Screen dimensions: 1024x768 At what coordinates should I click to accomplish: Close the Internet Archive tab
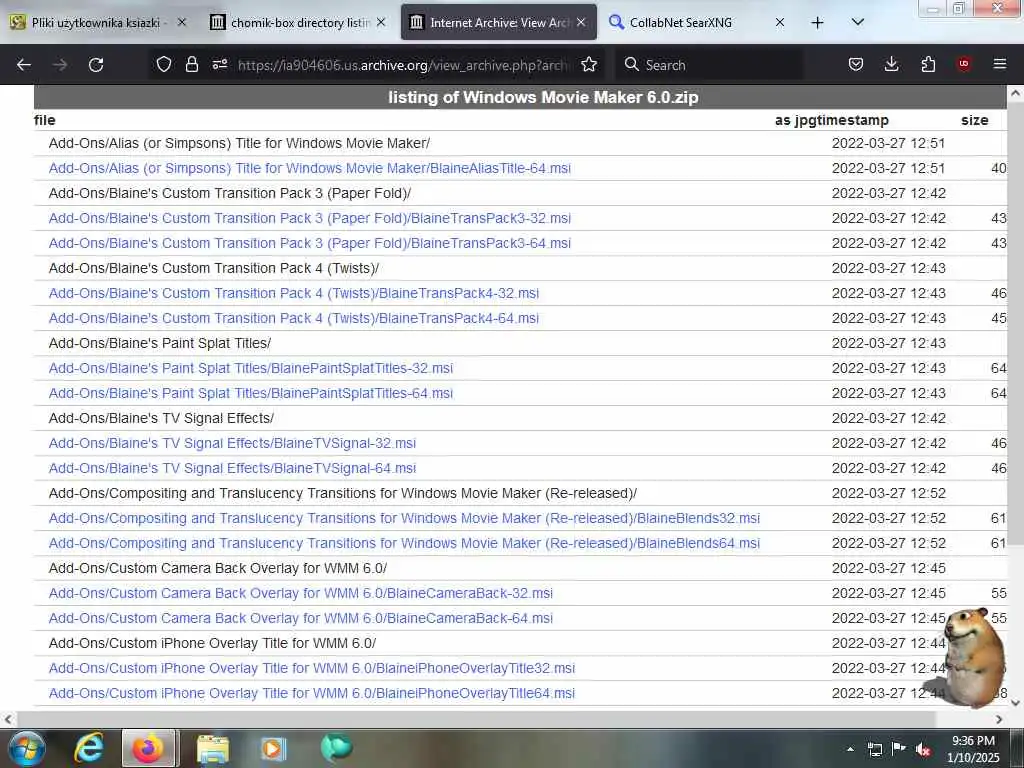click(581, 22)
